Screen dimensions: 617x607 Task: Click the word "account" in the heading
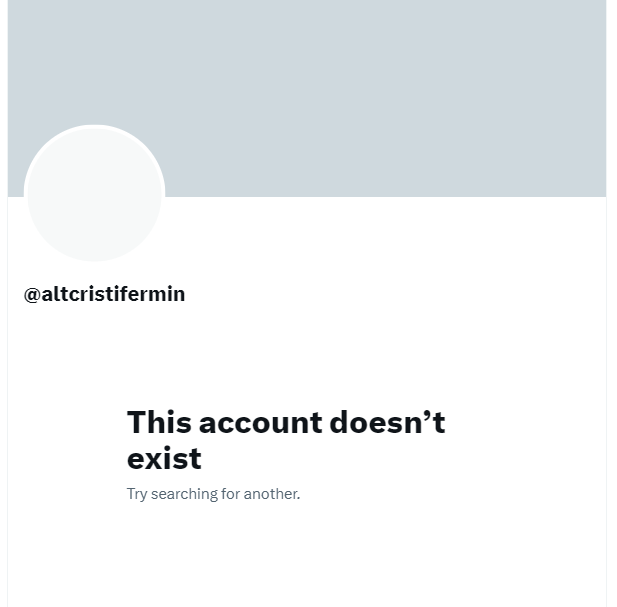pyautogui.click(x=260, y=423)
